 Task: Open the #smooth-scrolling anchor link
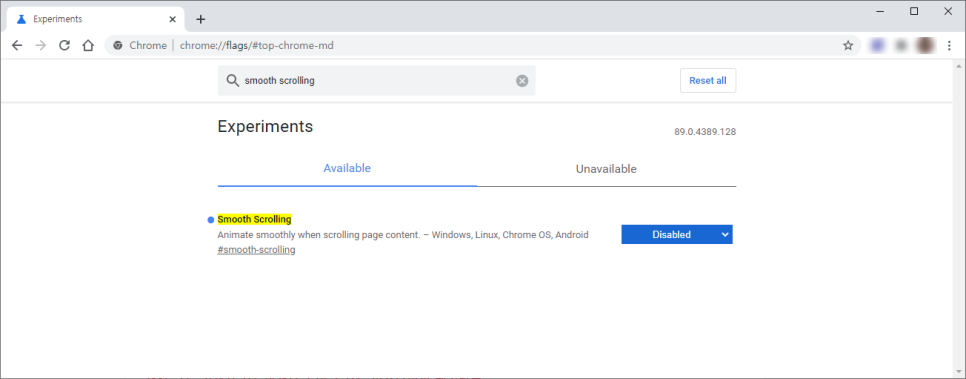point(256,250)
